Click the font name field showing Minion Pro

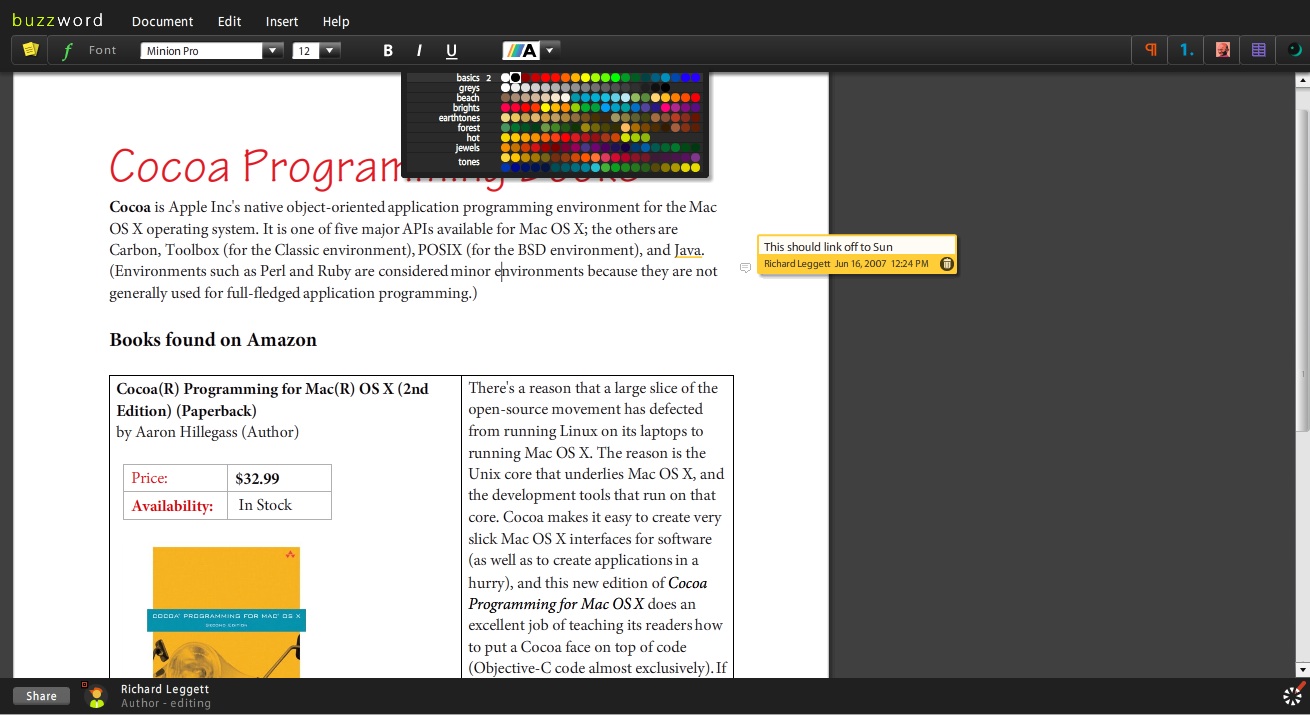click(201, 50)
